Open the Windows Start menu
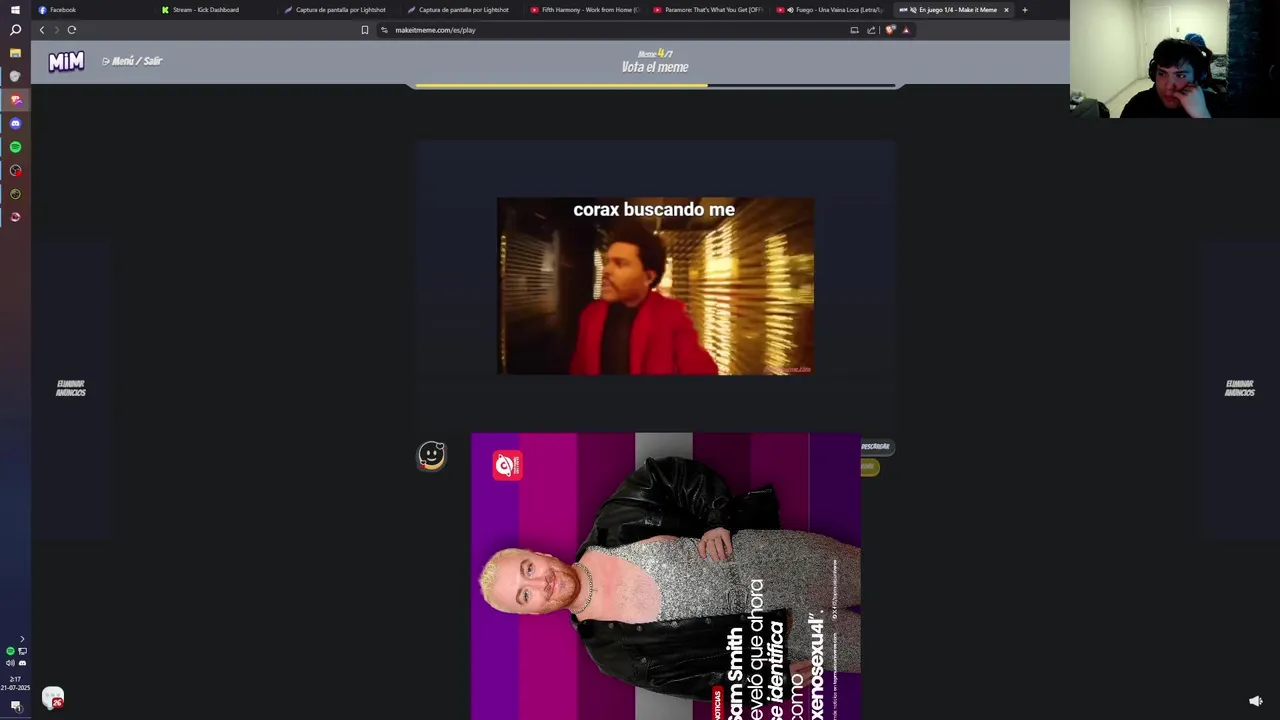Image resolution: width=1280 pixels, height=720 pixels. [x=15, y=9]
